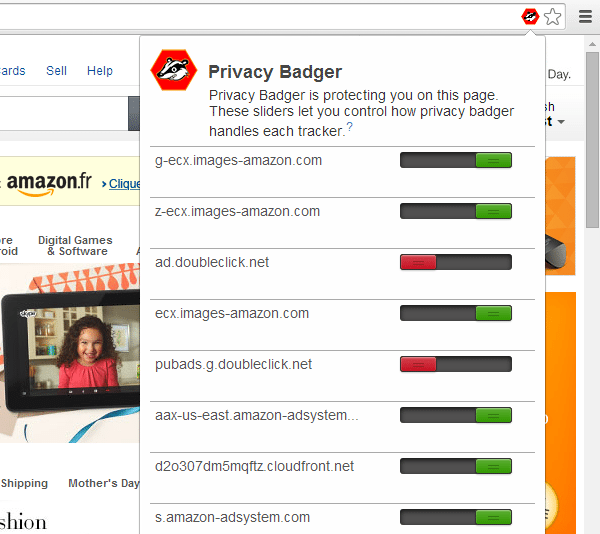Open the Help link on Amazon
600x534 pixels.
[100, 71]
